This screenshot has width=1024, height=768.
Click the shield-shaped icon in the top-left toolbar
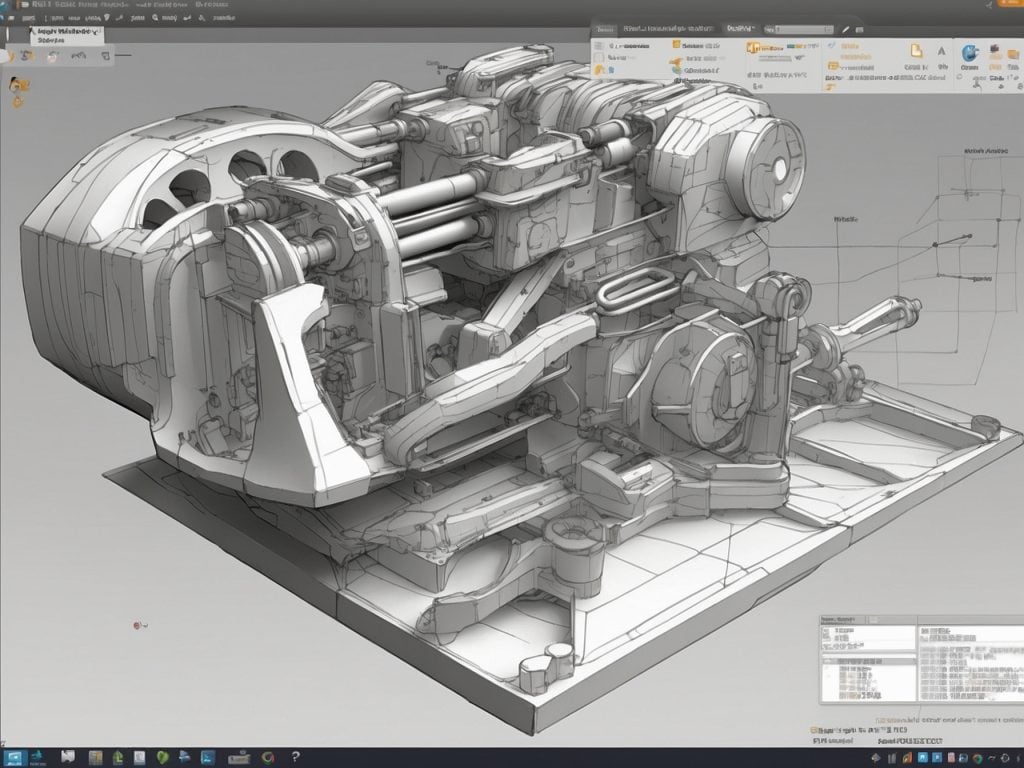[x=107, y=18]
